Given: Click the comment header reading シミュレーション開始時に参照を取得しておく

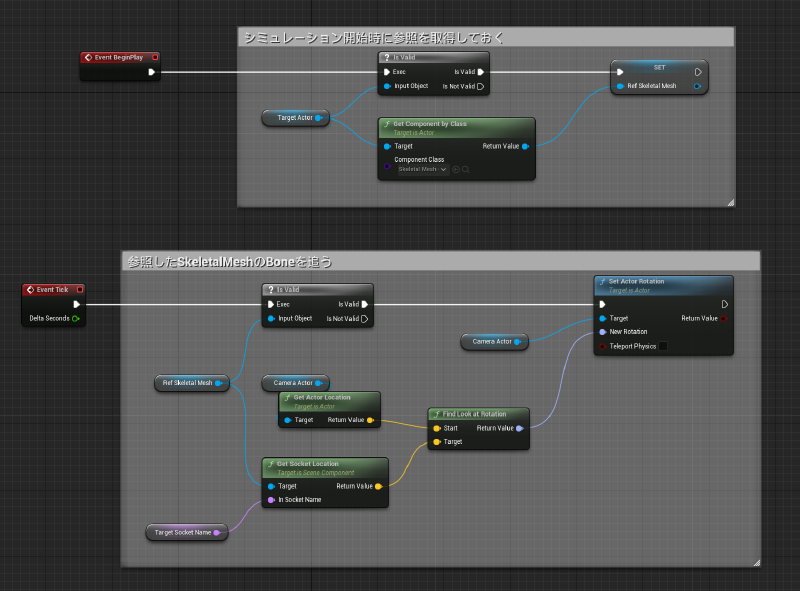Looking at the screenshot, I should click(486, 38).
